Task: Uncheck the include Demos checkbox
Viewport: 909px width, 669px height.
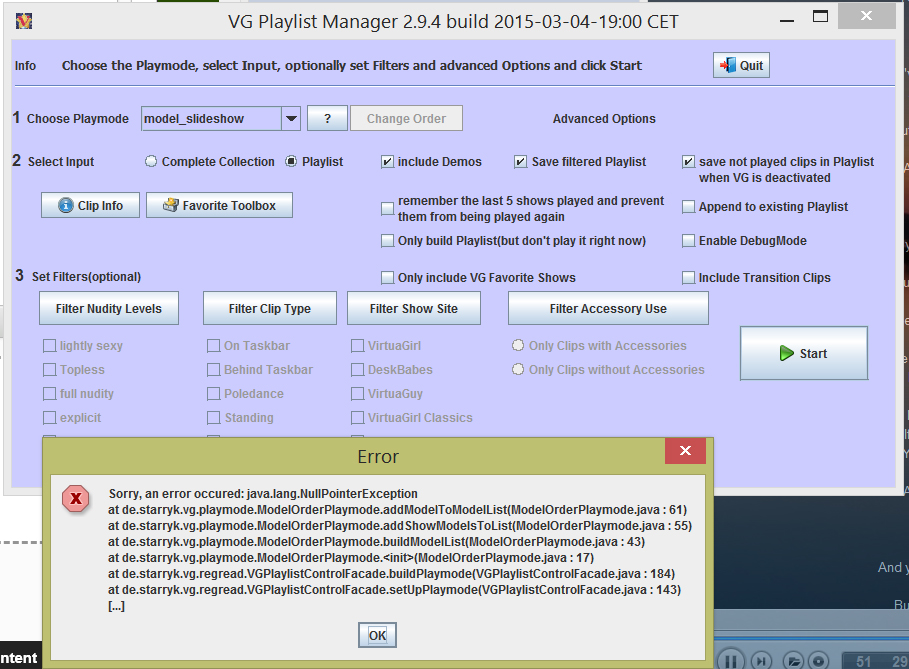Action: pos(388,162)
